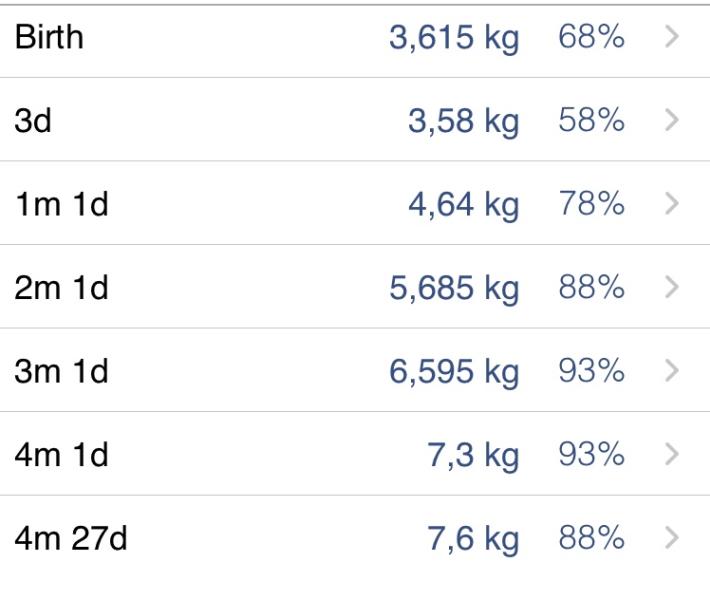Select the Birth row label
The height and width of the screenshot is (600, 710).
pos(49,37)
